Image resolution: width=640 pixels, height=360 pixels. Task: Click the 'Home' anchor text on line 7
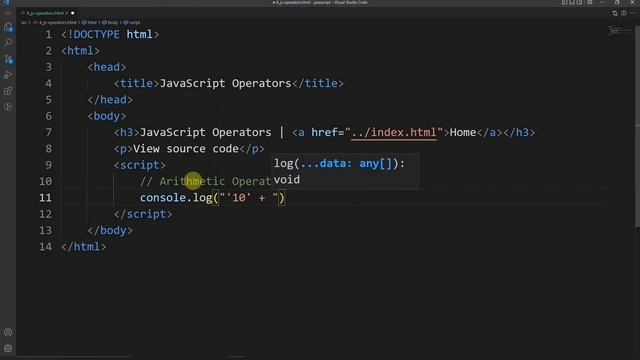pyautogui.click(x=463, y=132)
